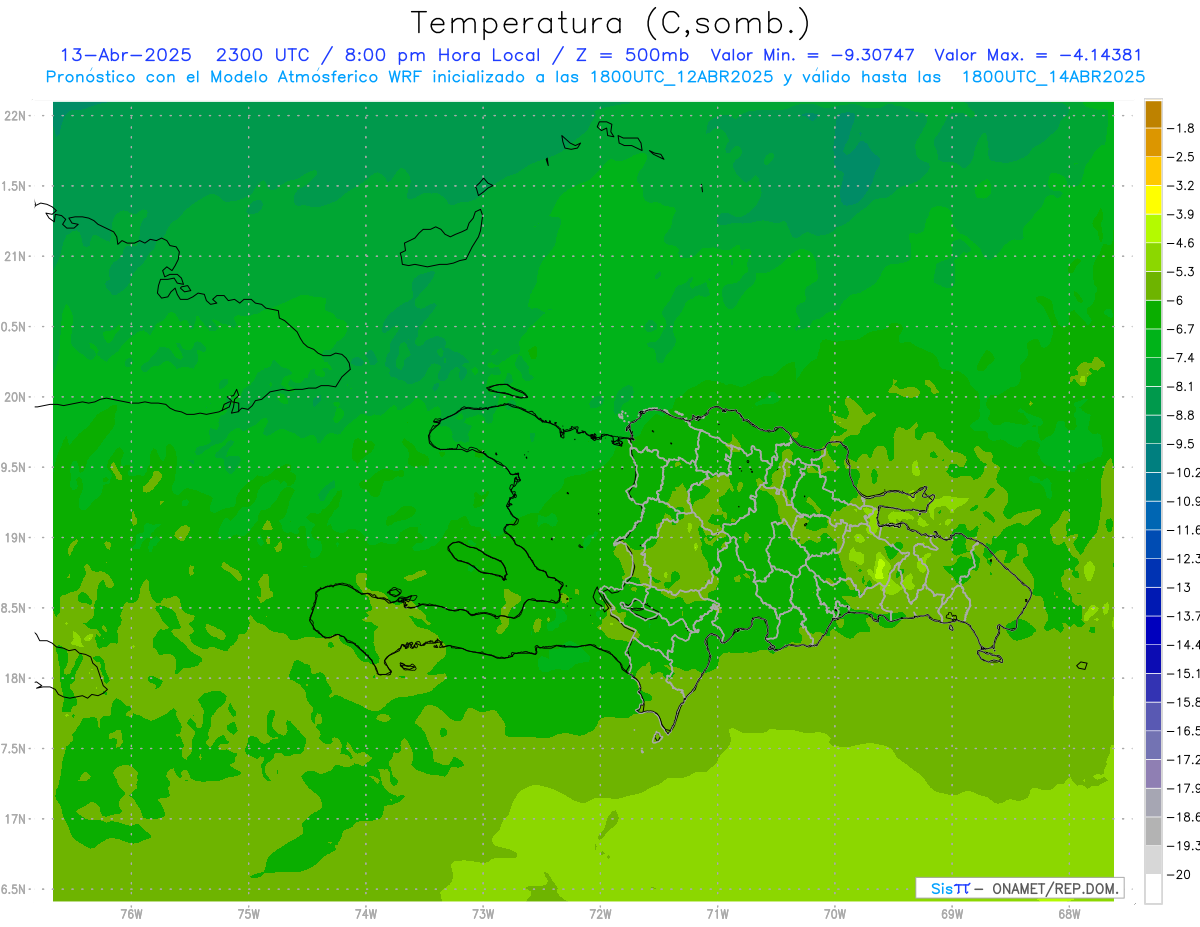
Task: Click the 21N latitude axis label
Action: [x=17, y=256]
